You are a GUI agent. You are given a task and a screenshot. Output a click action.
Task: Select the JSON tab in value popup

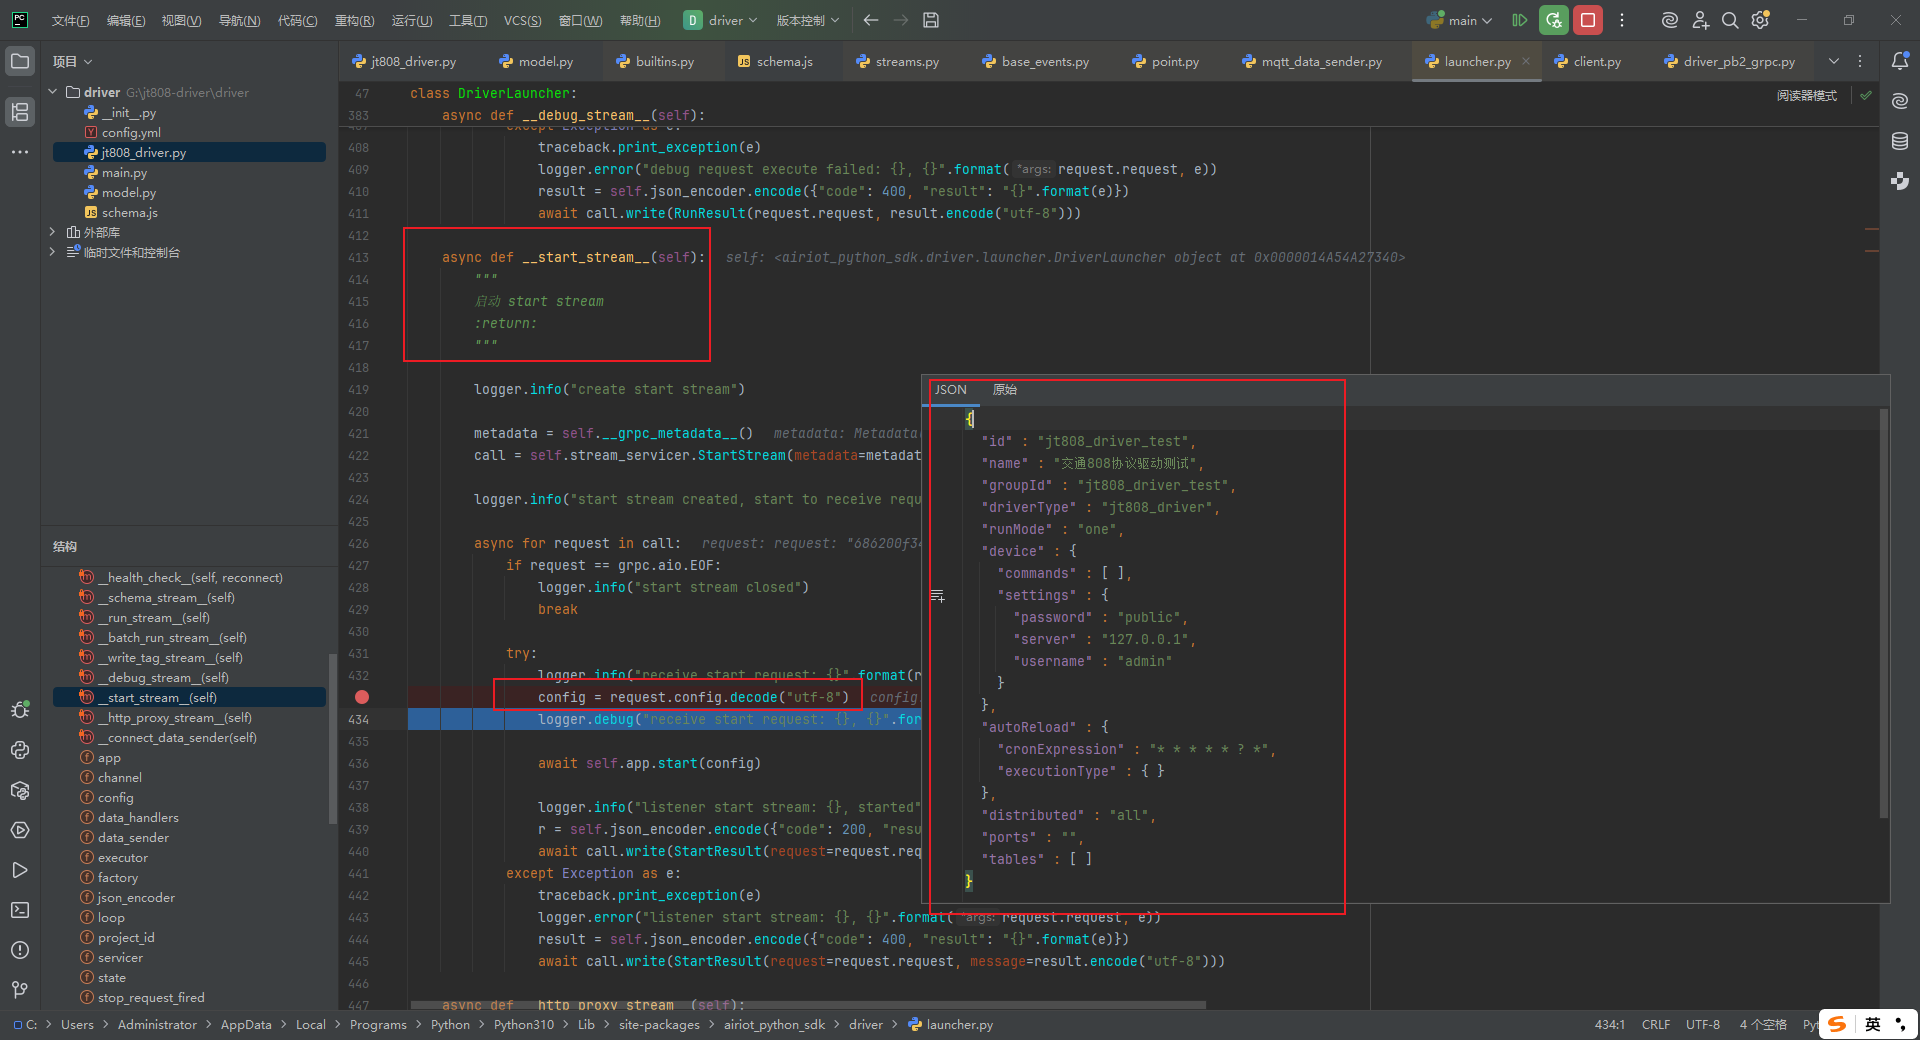951,390
